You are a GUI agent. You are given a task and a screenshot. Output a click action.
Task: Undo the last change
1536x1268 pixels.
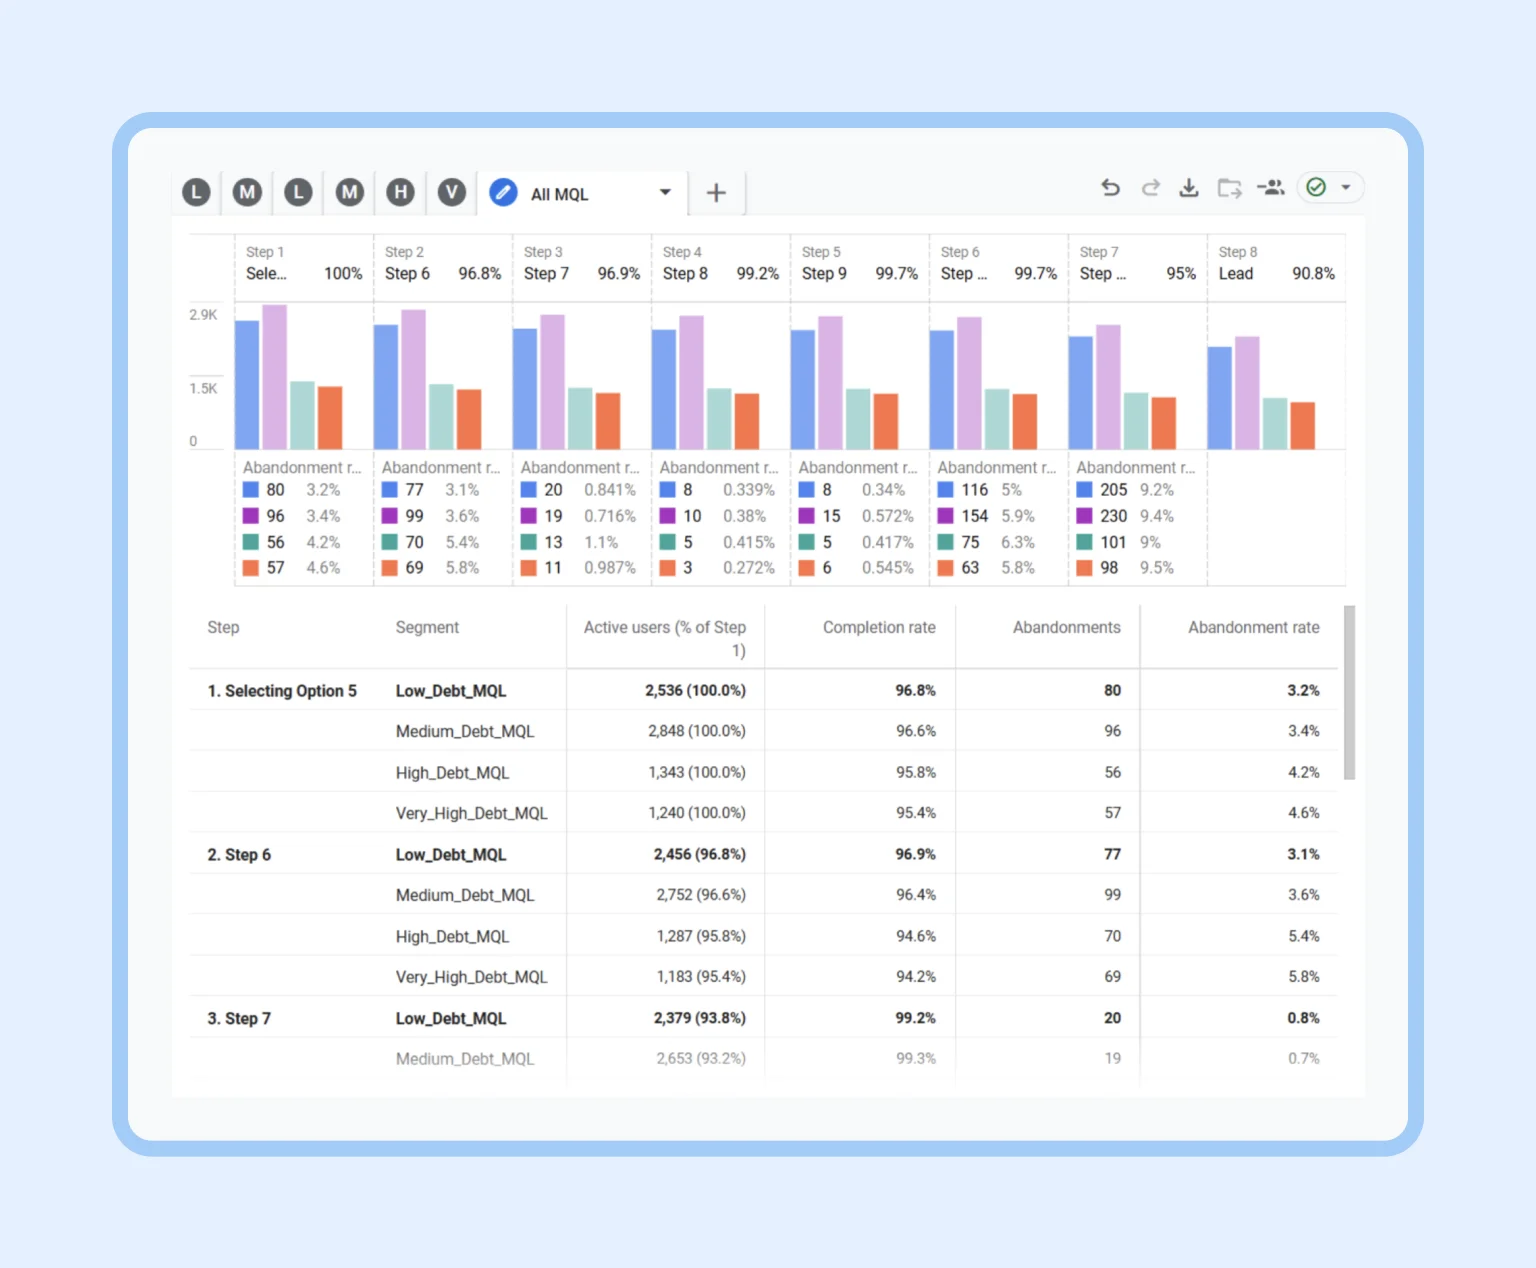click(1110, 188)
